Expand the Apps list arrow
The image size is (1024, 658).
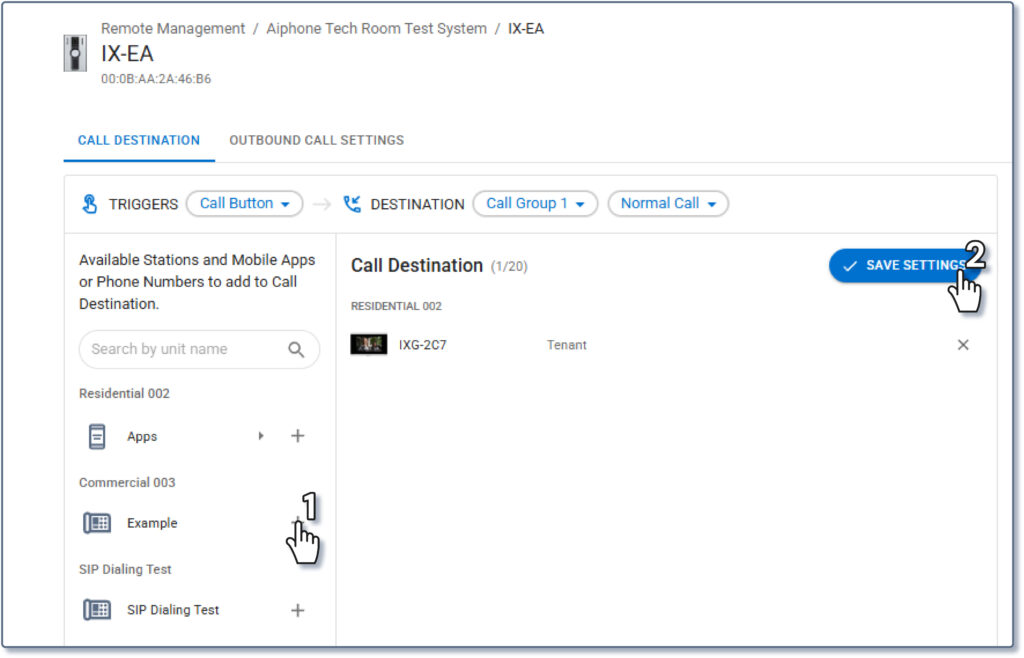click(x=261, y=436)
